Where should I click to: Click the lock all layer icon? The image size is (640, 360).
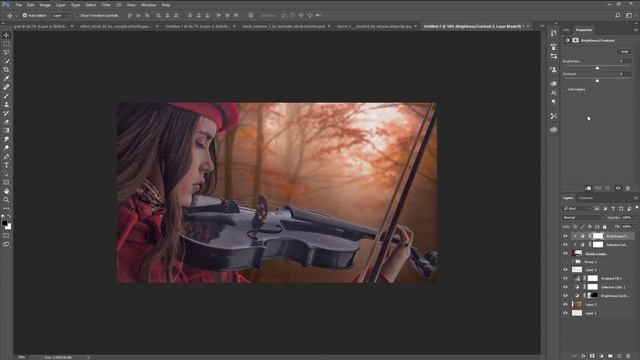pyautogui.click(x=604, y=227)
